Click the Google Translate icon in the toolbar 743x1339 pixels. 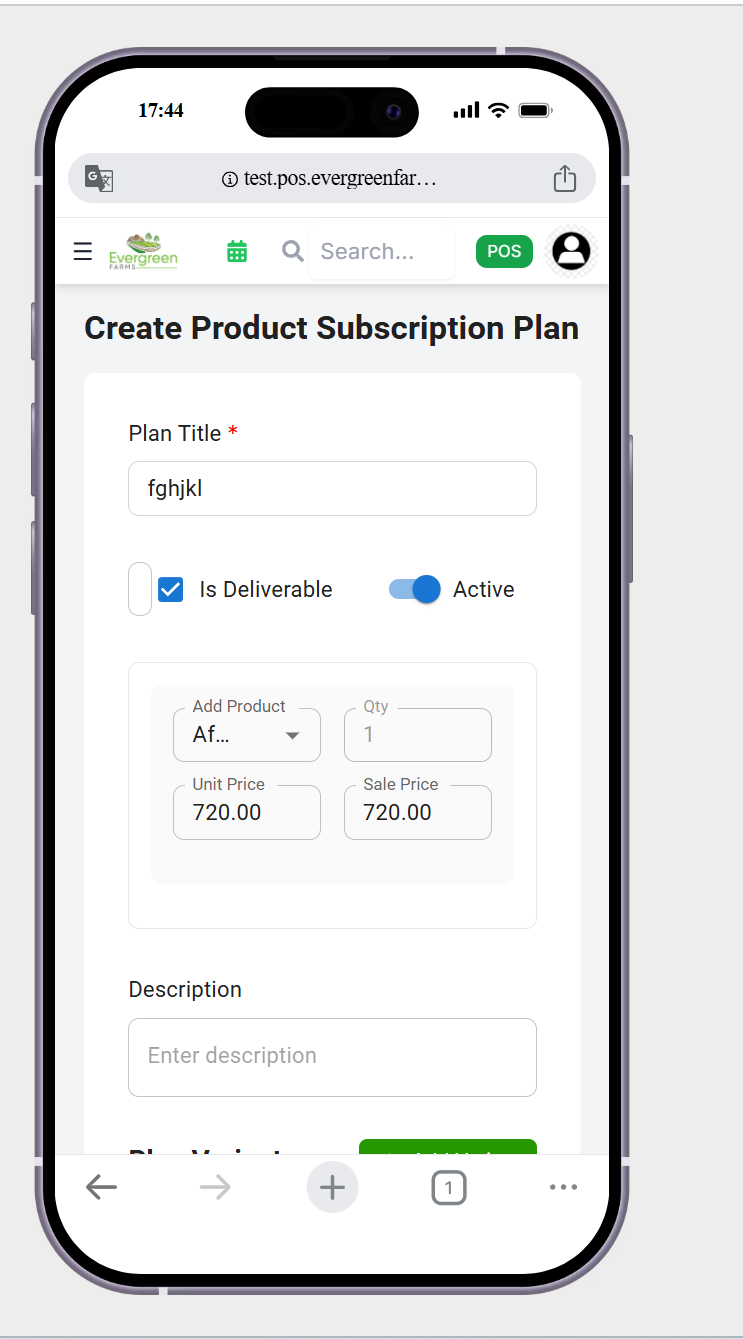tap(97, 178)
